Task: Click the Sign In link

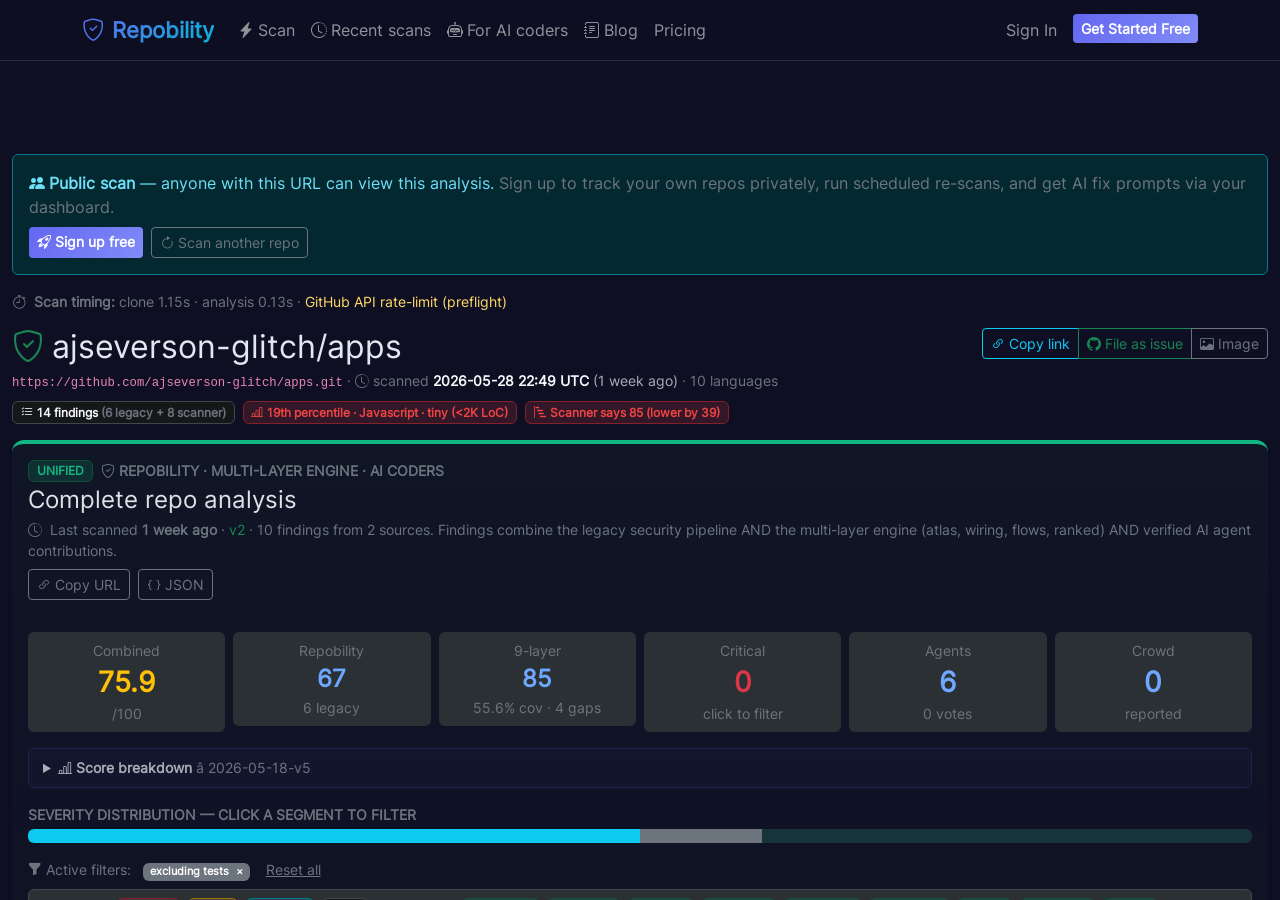Action: [1031, 30]
